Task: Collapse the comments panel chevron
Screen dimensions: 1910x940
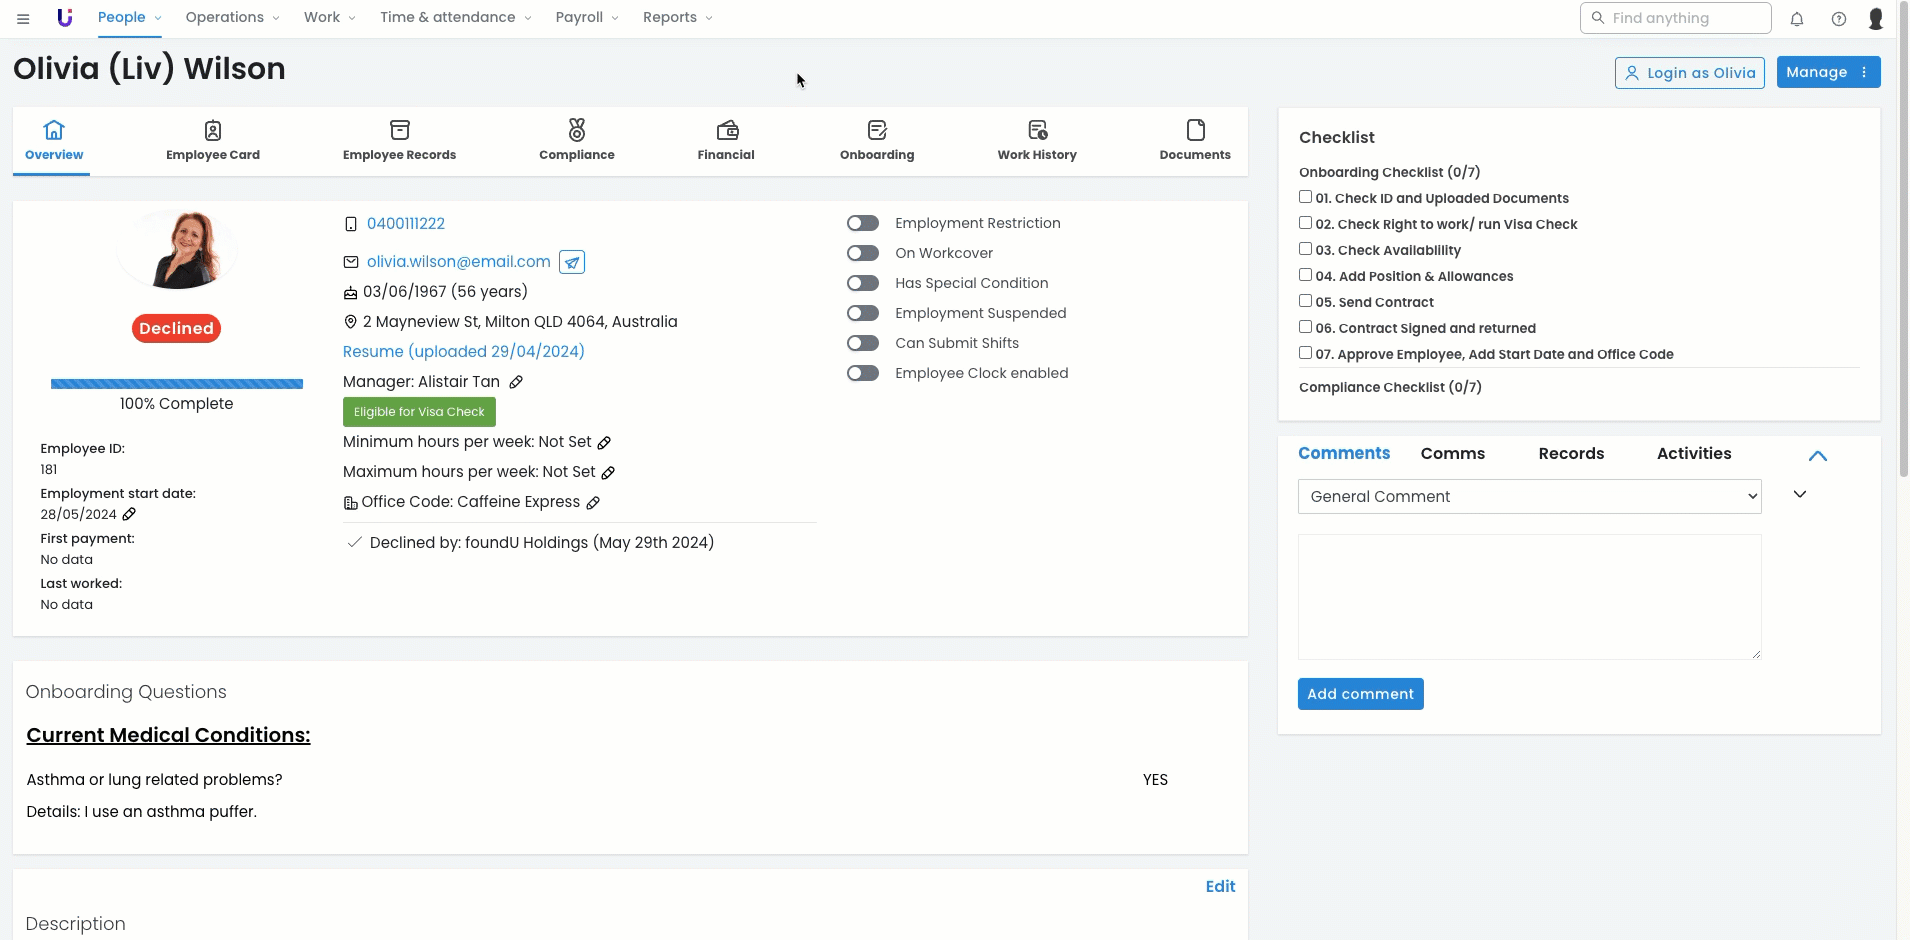Action: 1817,456
